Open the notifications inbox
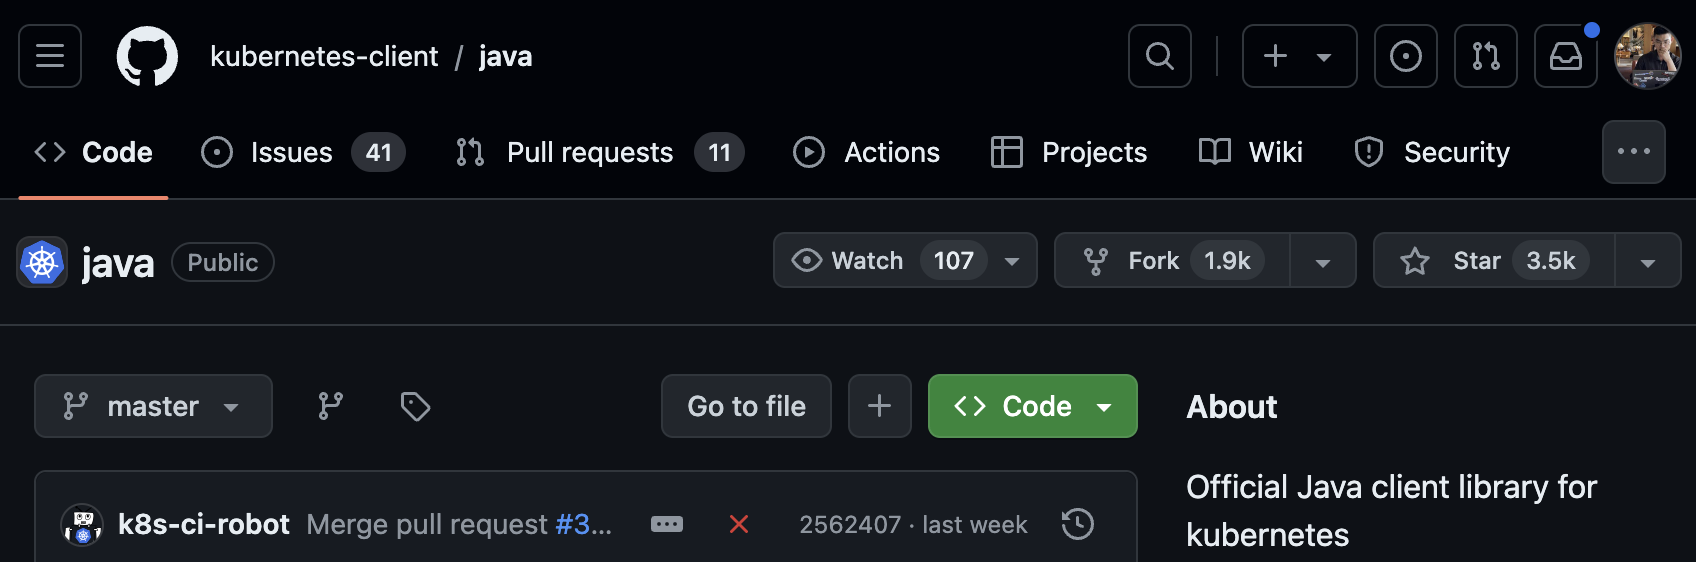Screen dimensions: 1696x562 (x=1566, y=56)
